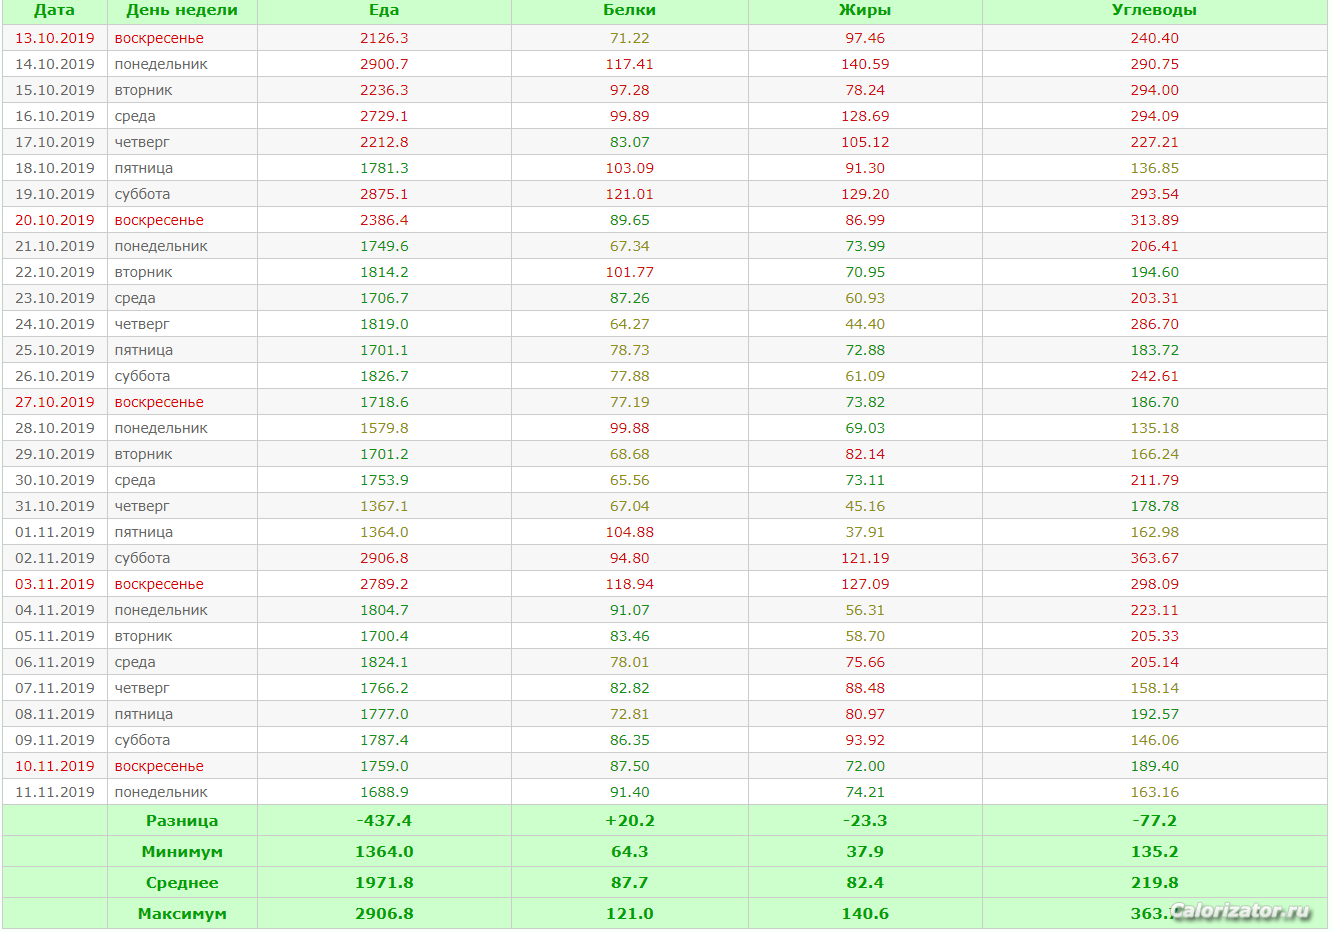
Task: Select the date 13.10.2019
Action: tap(55, 38)
